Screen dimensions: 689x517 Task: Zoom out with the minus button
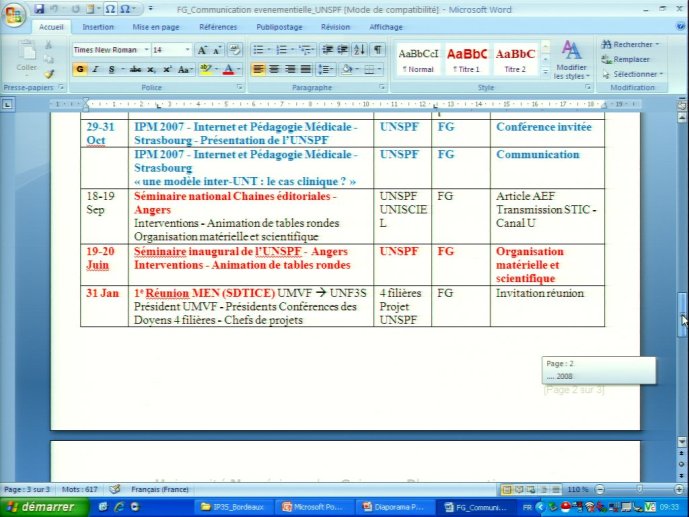tap(600, 489)
